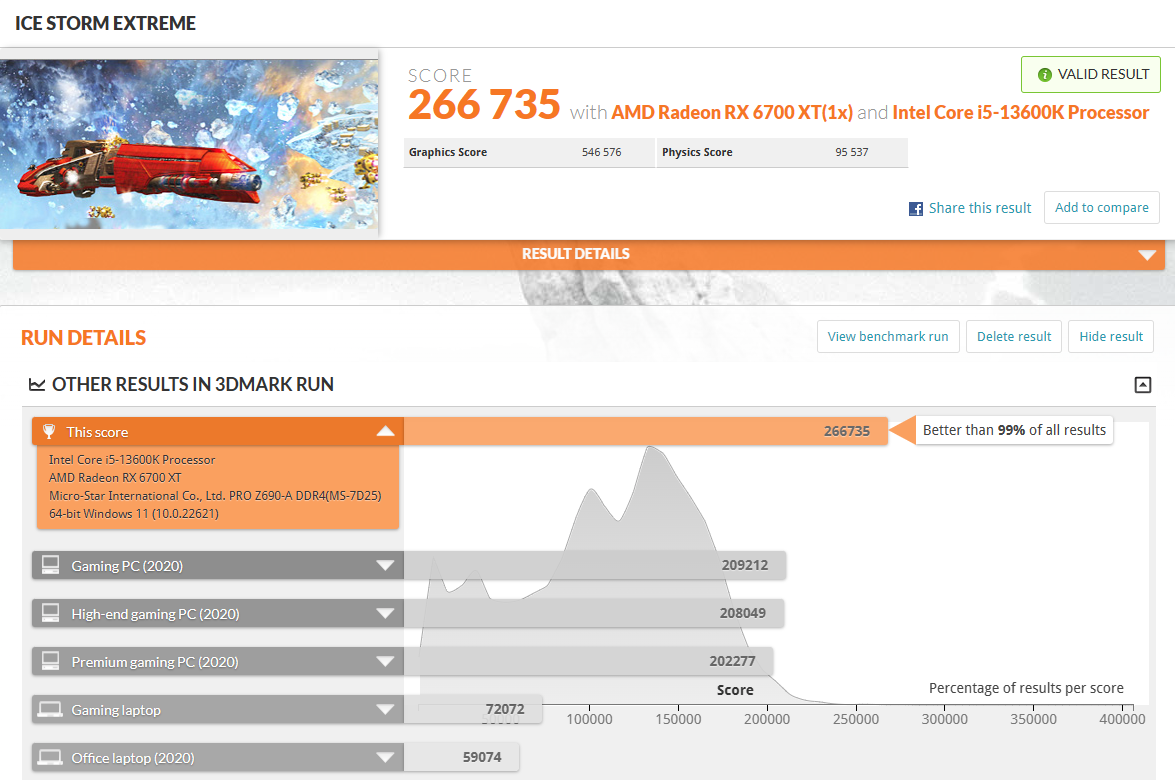Open the AMD Radeon RX 6700 XT(1x) link
The width and height of the screenshot is (1175, 780).
point(732,112)
